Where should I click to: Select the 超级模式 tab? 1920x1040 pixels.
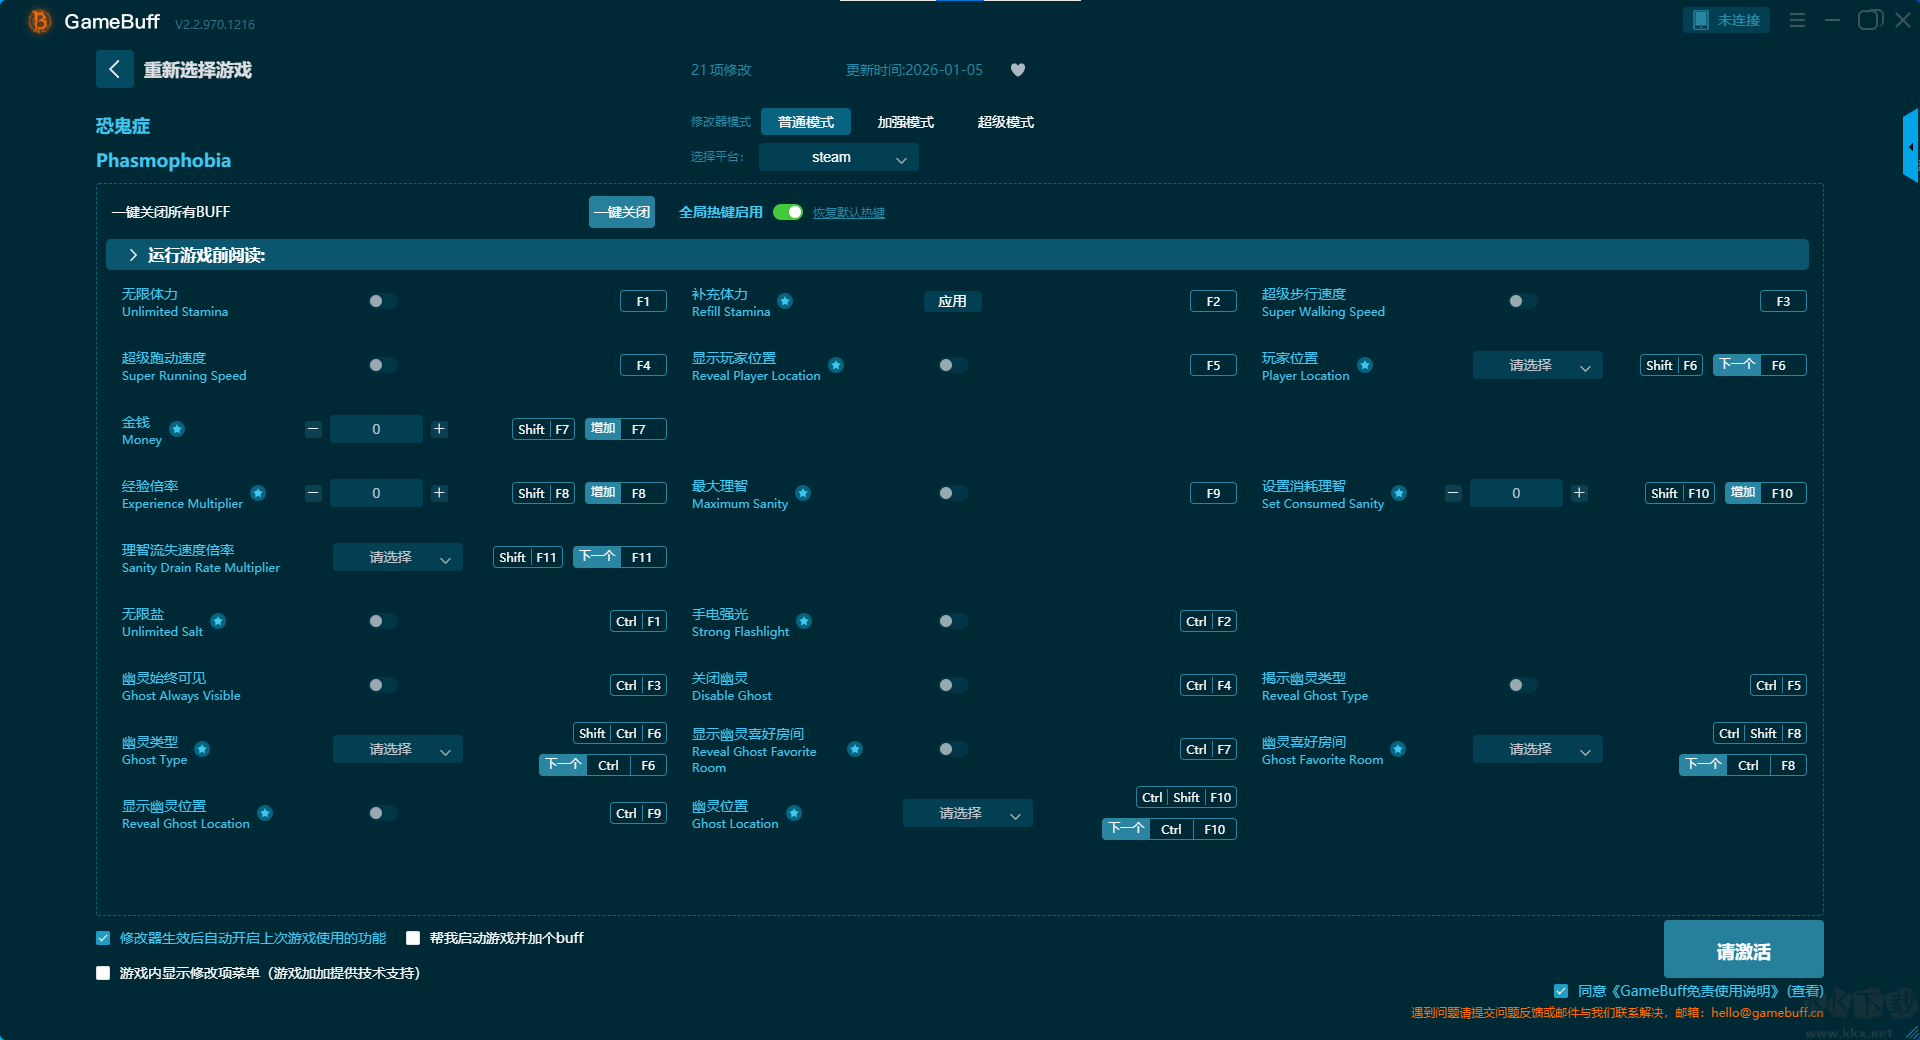1005,122
